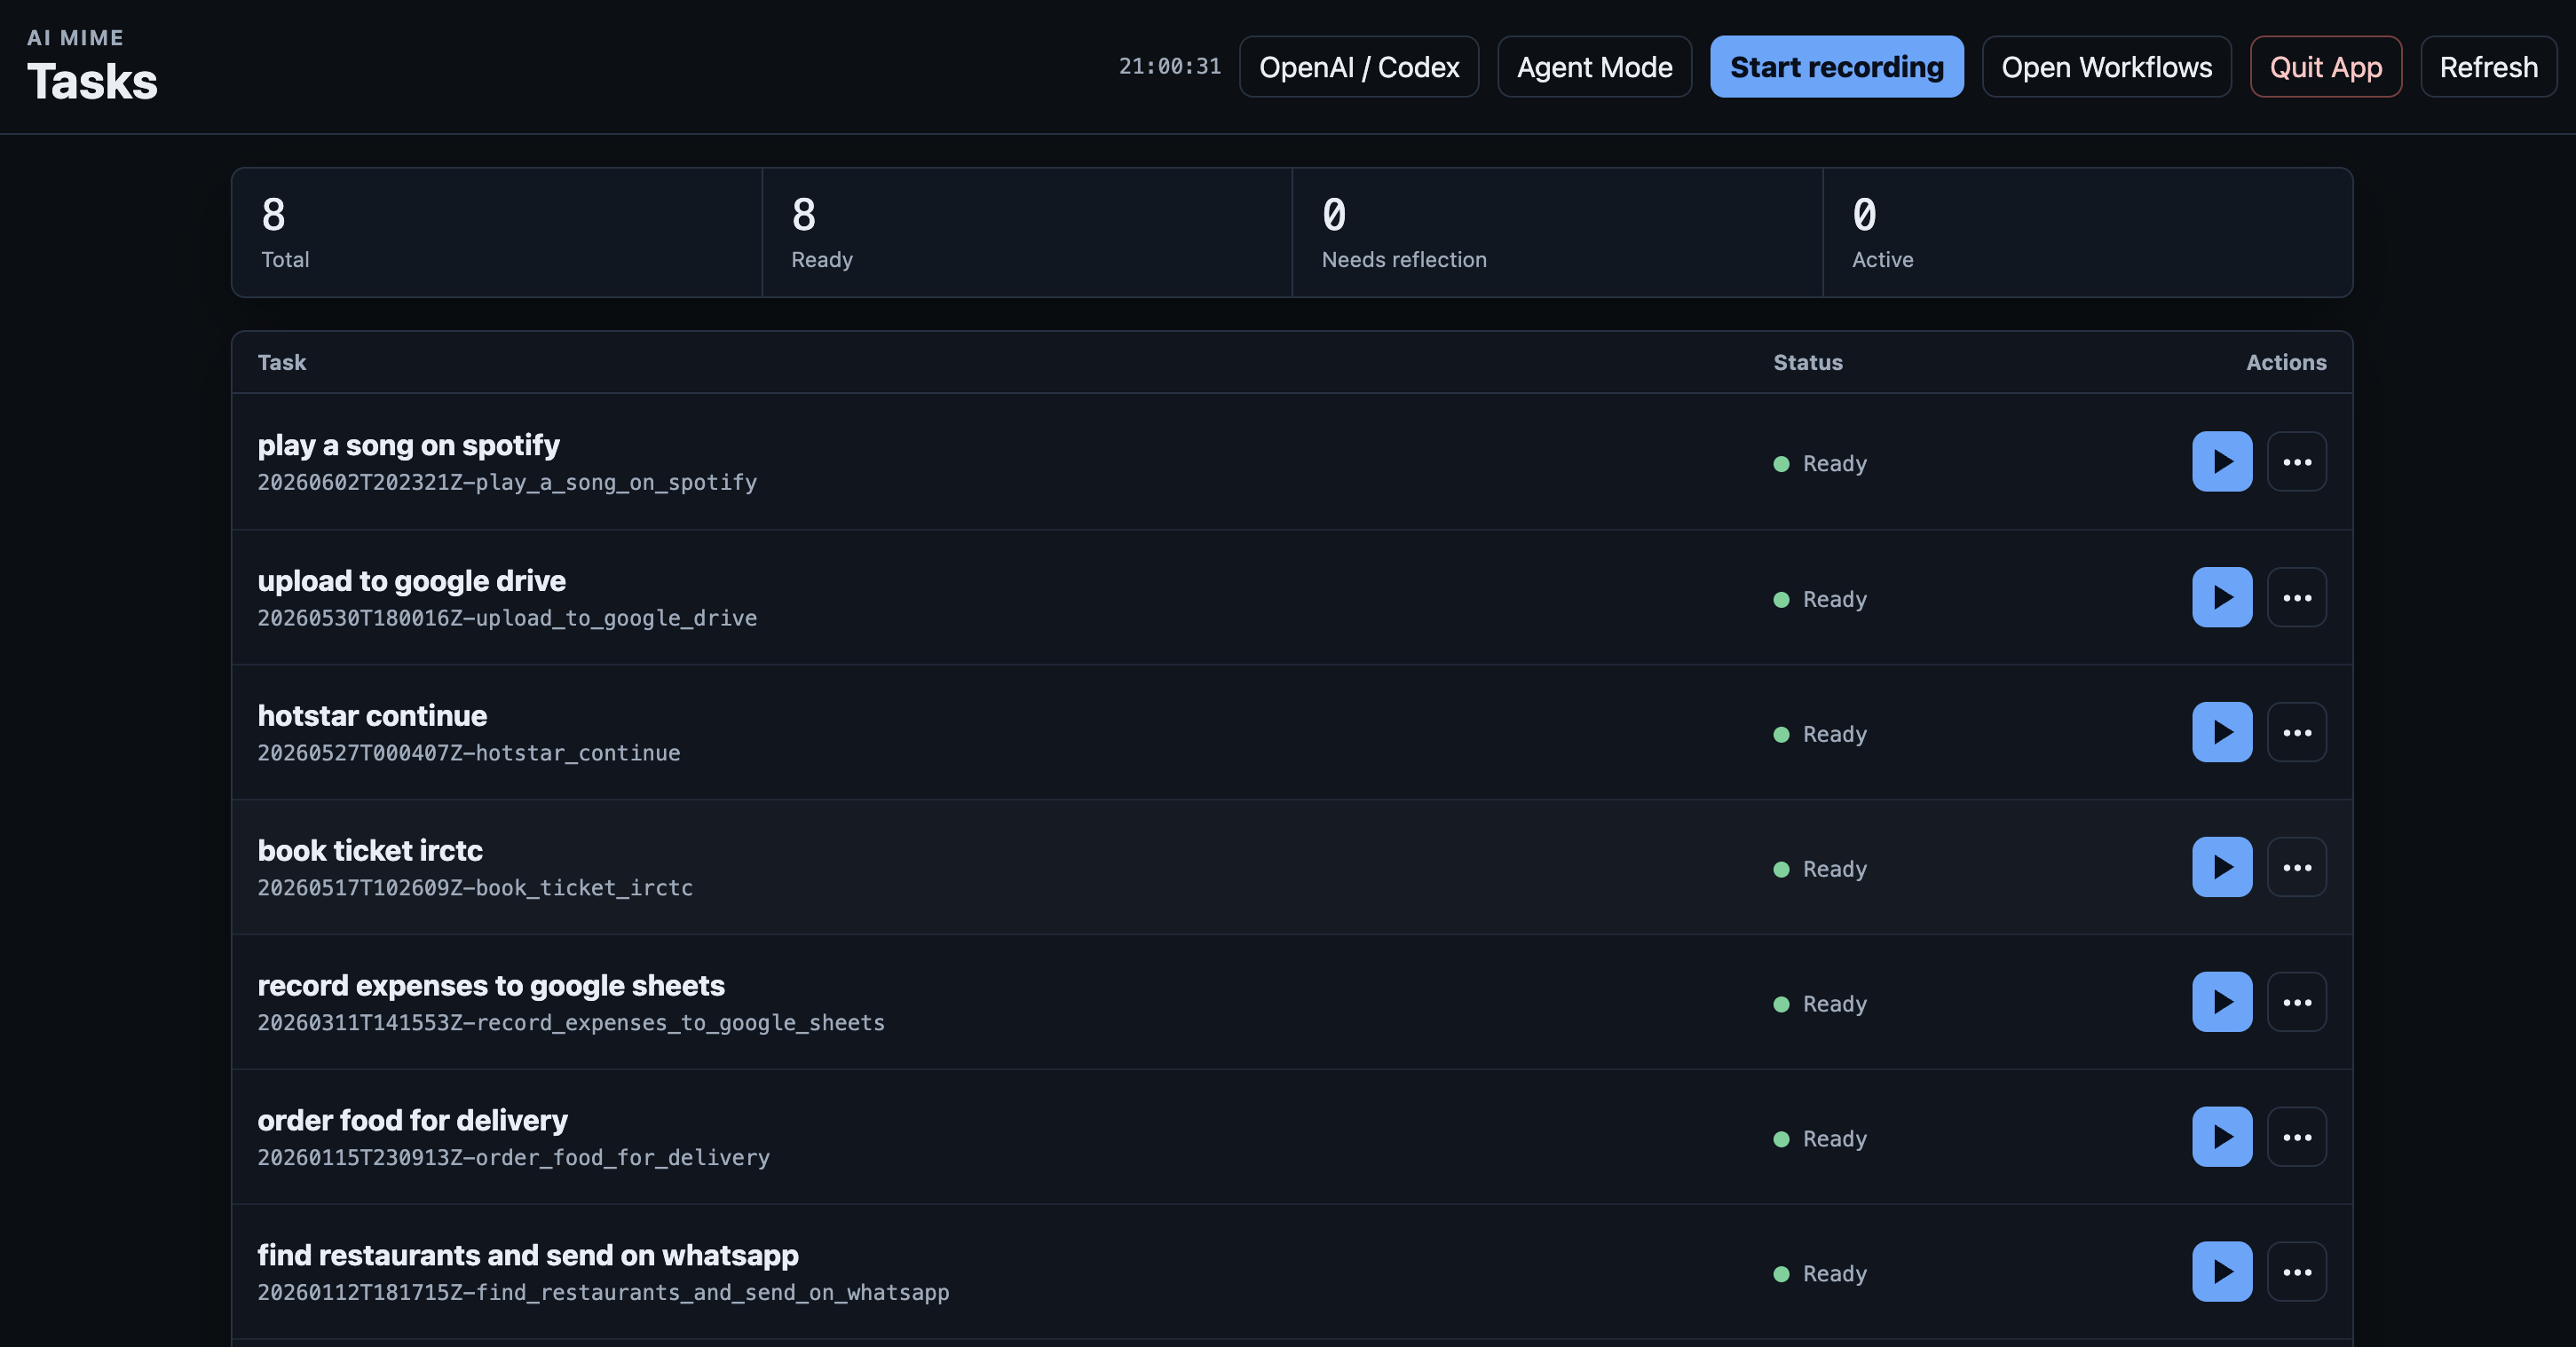This screenshot has width=2576, height=1347.
Task: Click ID 20260530T180016Z-upload_to_google_drive
Action: pyautogui.click(x=507, y=619)
